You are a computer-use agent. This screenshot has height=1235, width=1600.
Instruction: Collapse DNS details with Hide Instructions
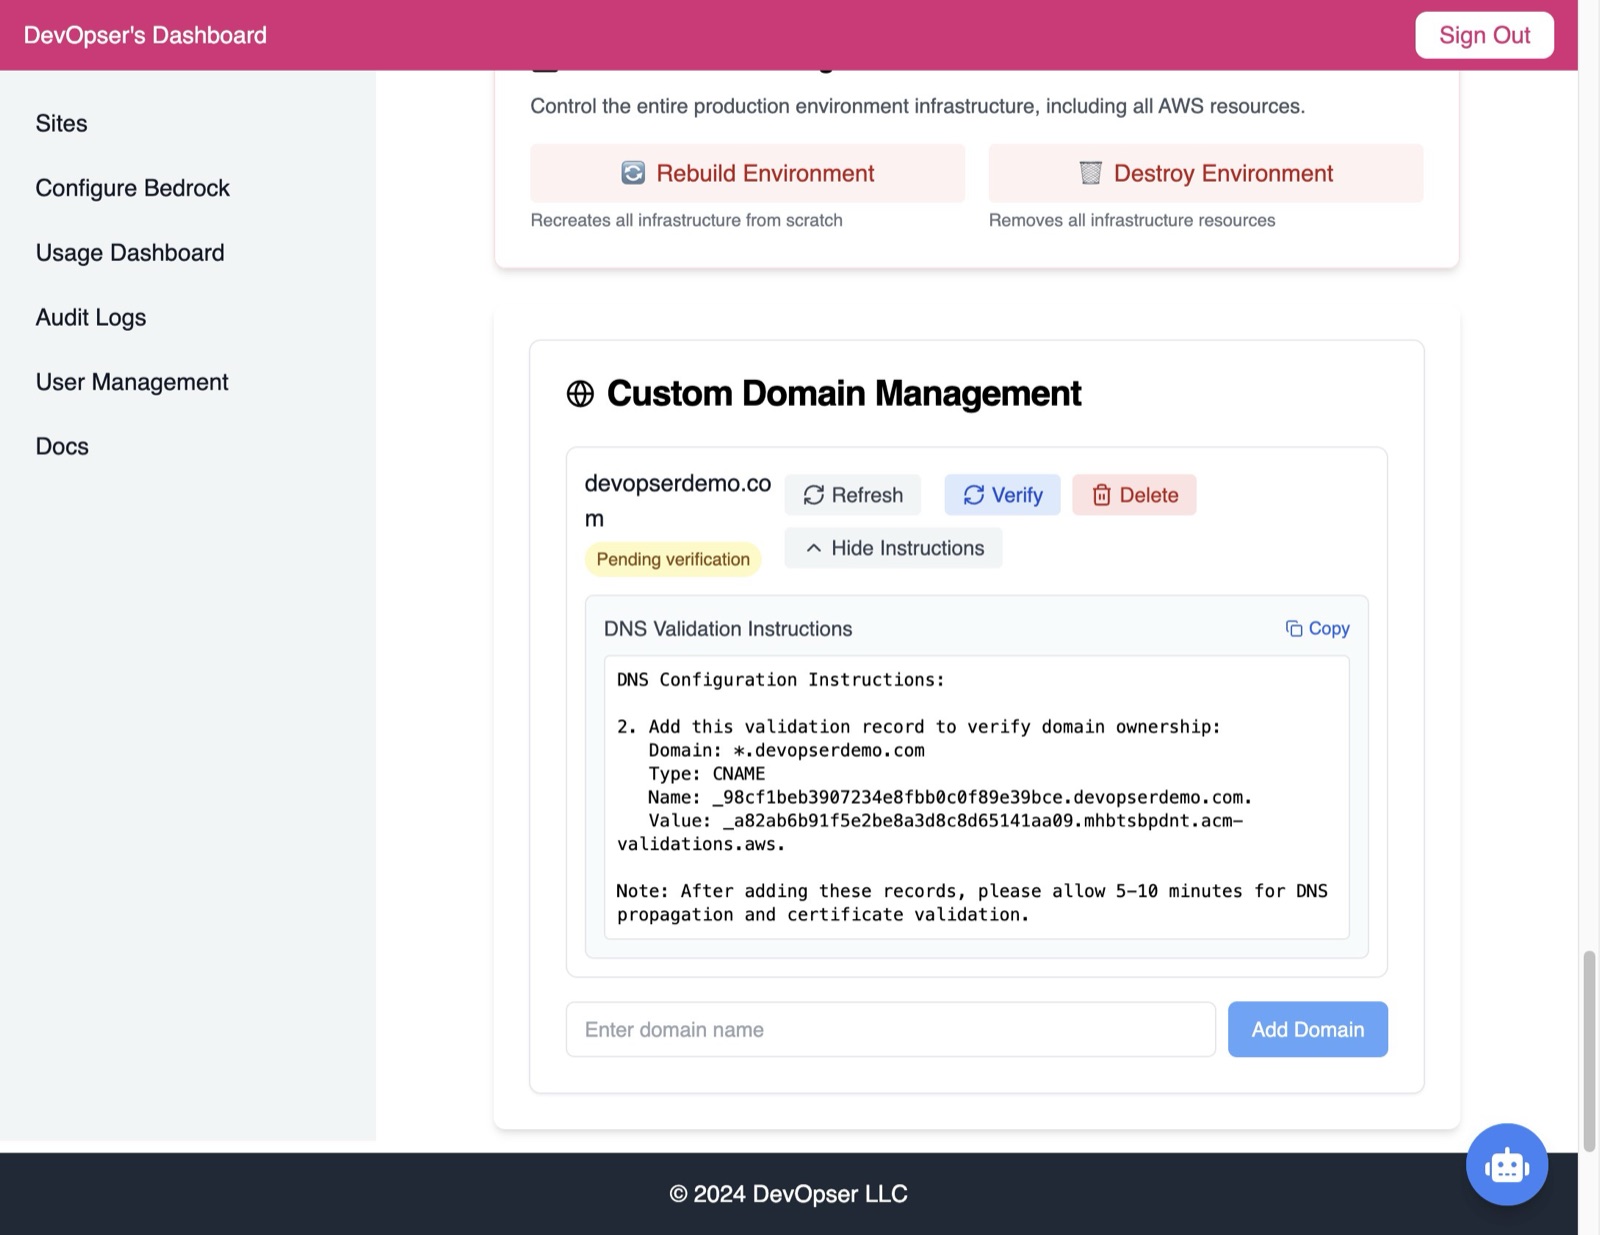893,548
